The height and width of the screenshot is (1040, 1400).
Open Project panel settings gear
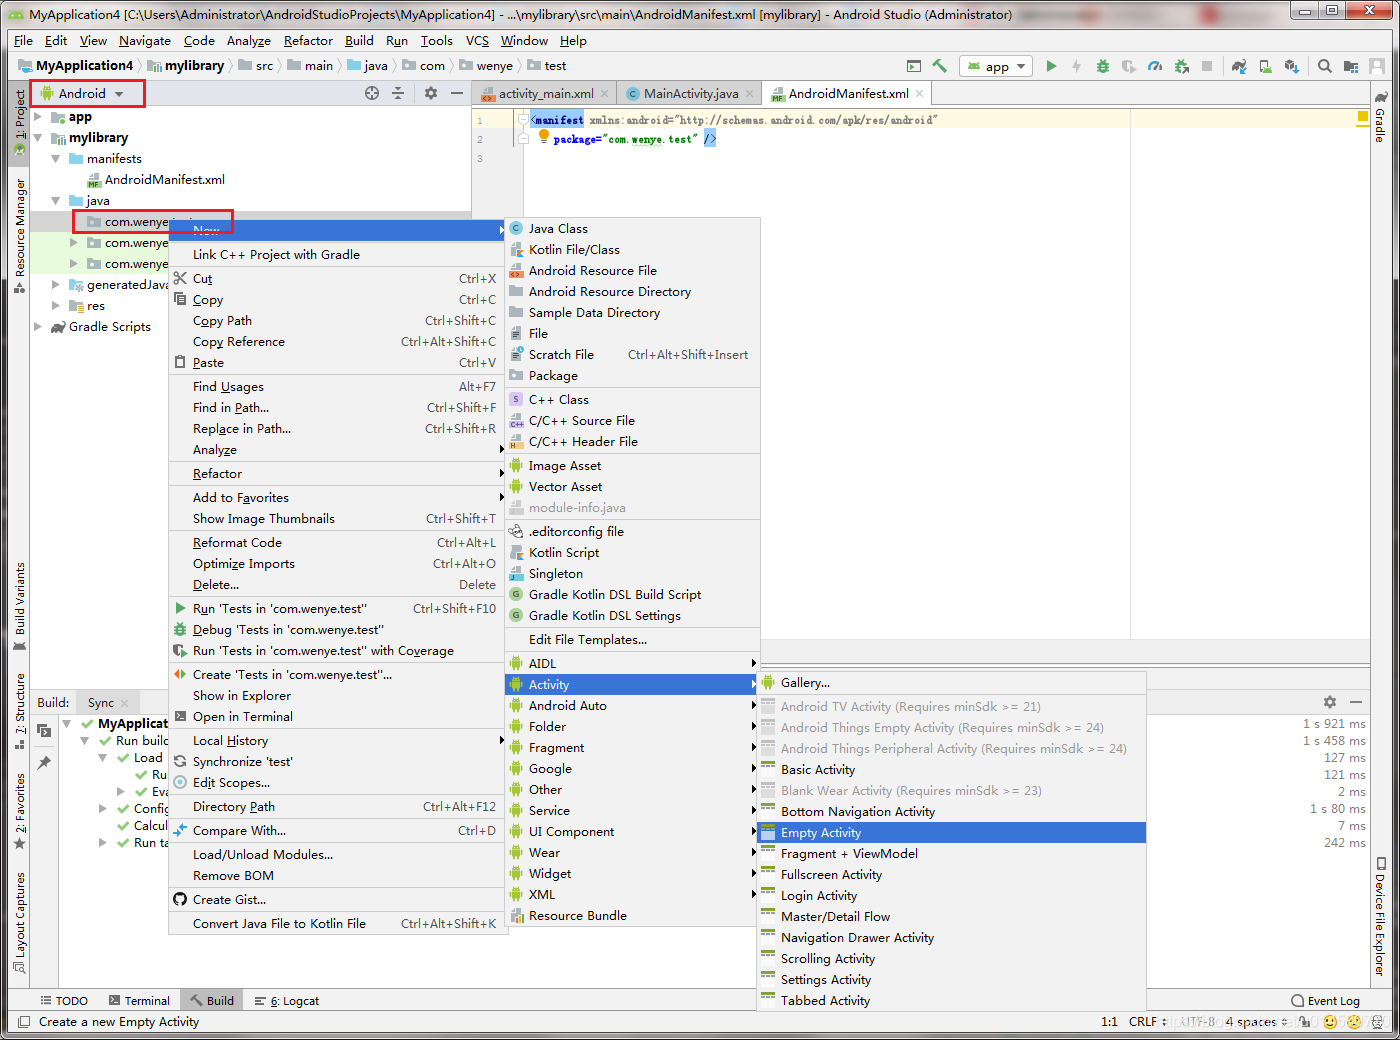click(x=431, y=93)
